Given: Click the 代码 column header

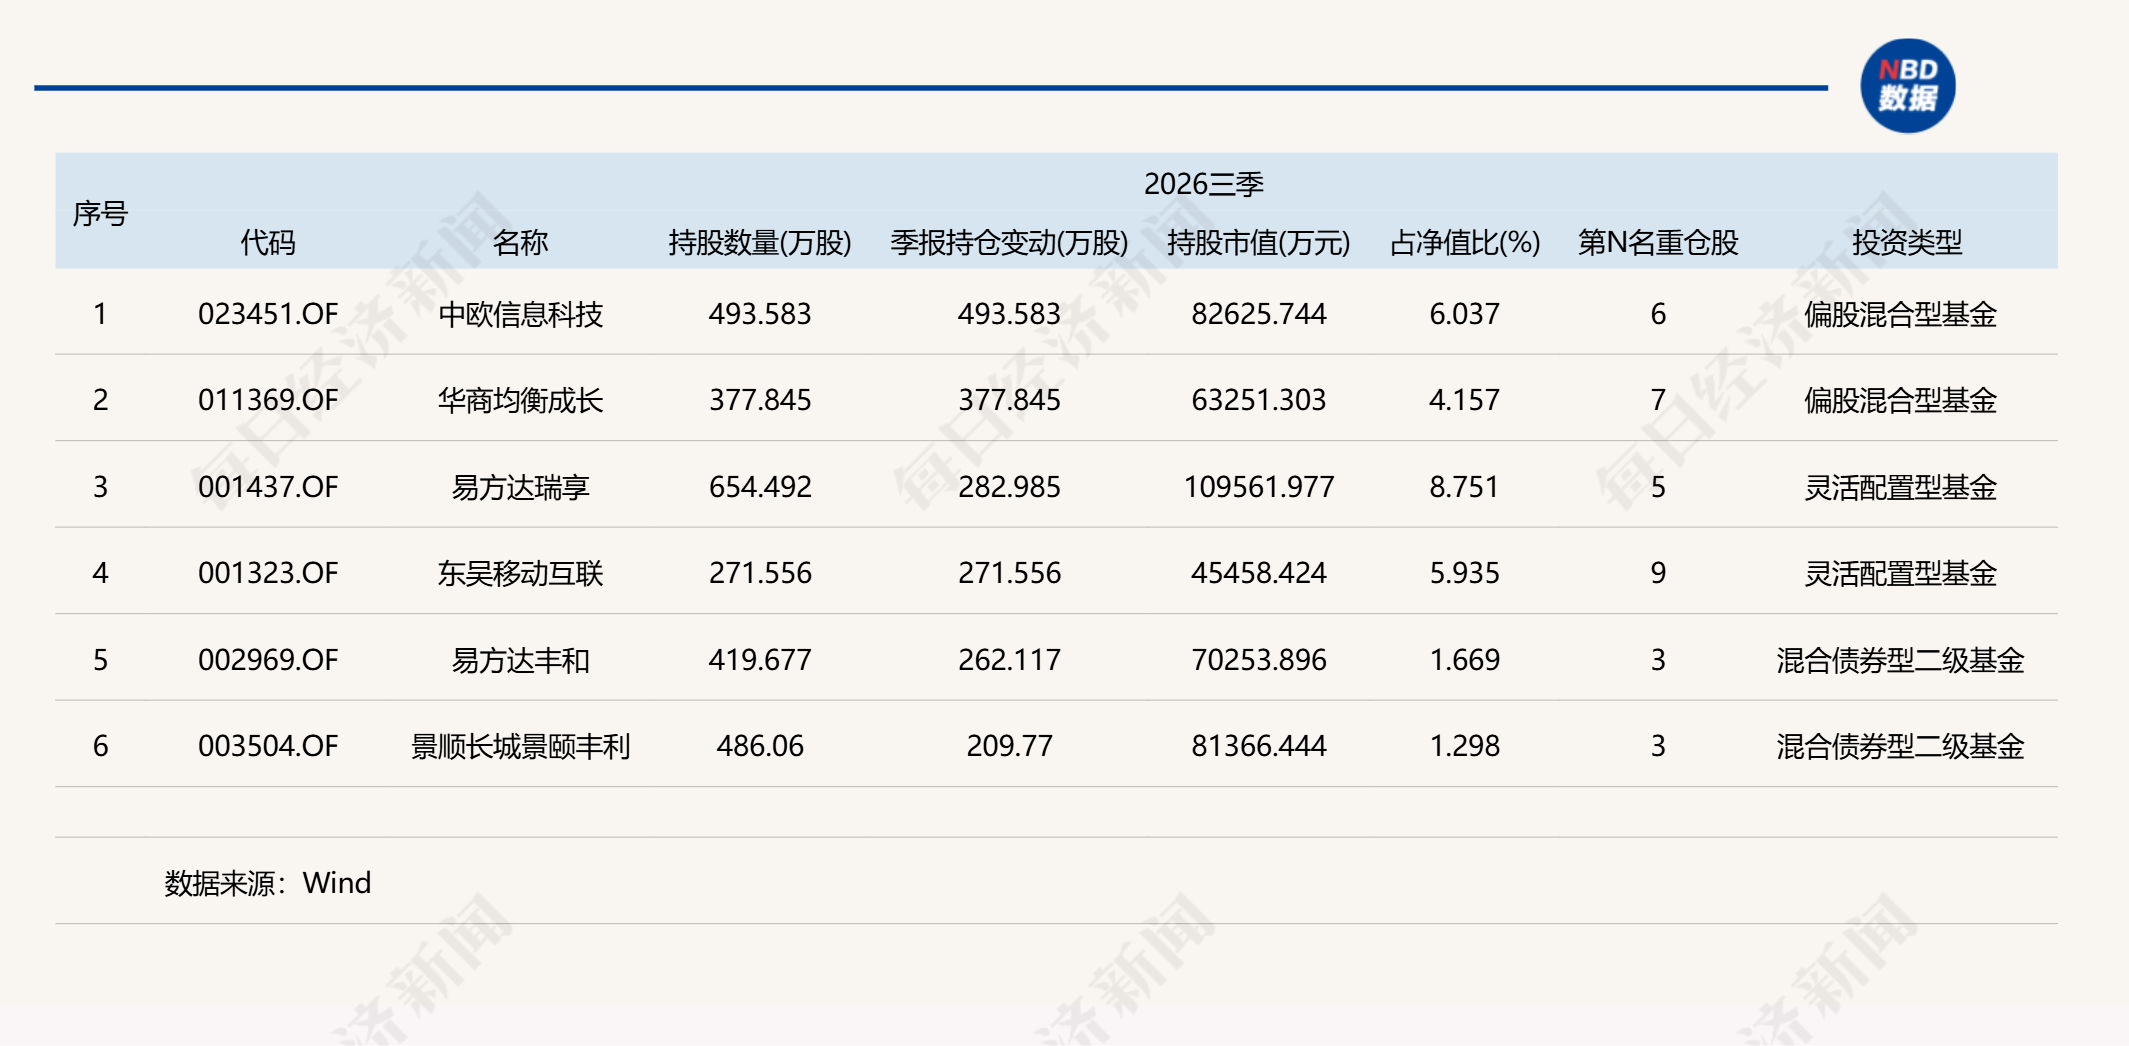Looking at the screenshot, I should [x=268, y=242].
